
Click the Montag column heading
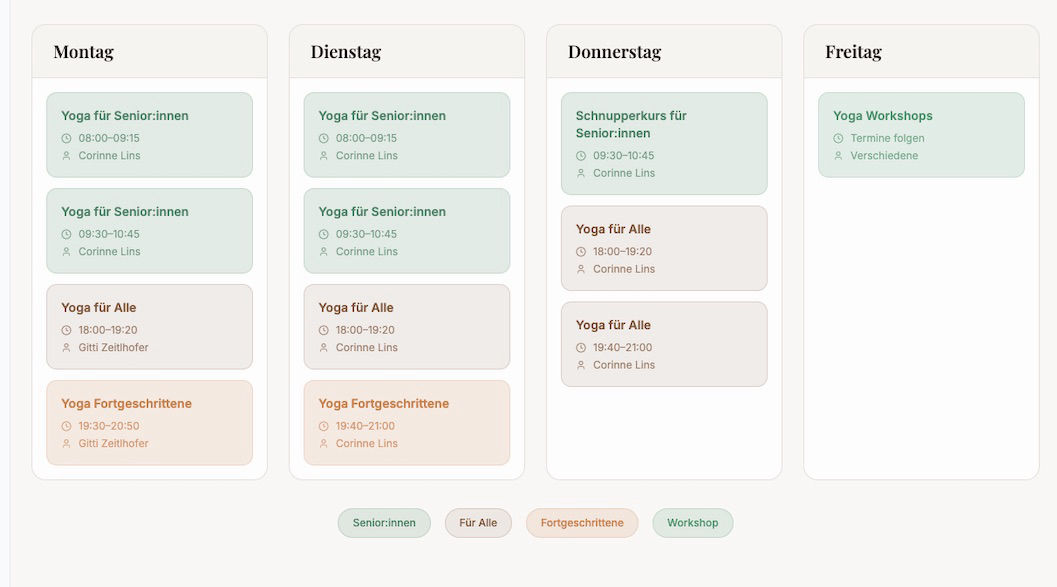tap(84, 52)
